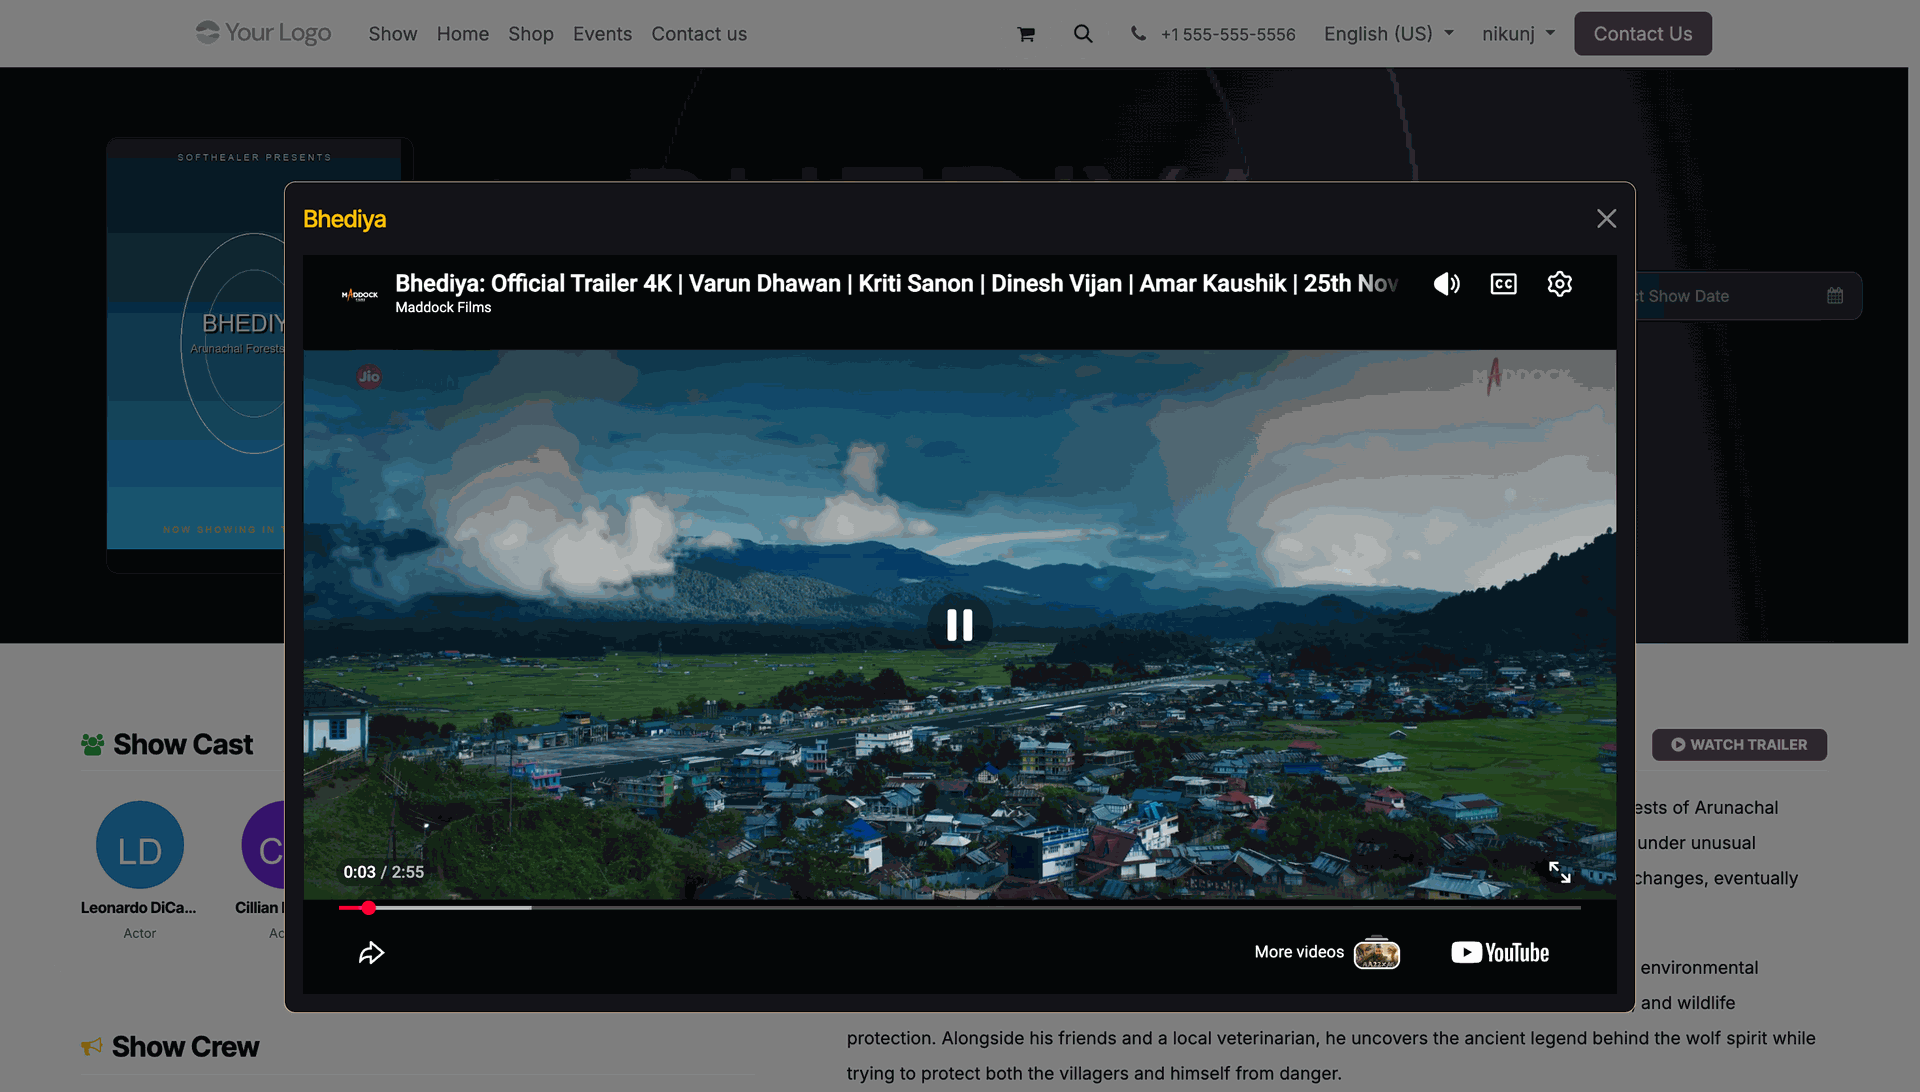1920x1092 pixels.
Task: Open the nikunj user menu
Action: point(1518,34)
